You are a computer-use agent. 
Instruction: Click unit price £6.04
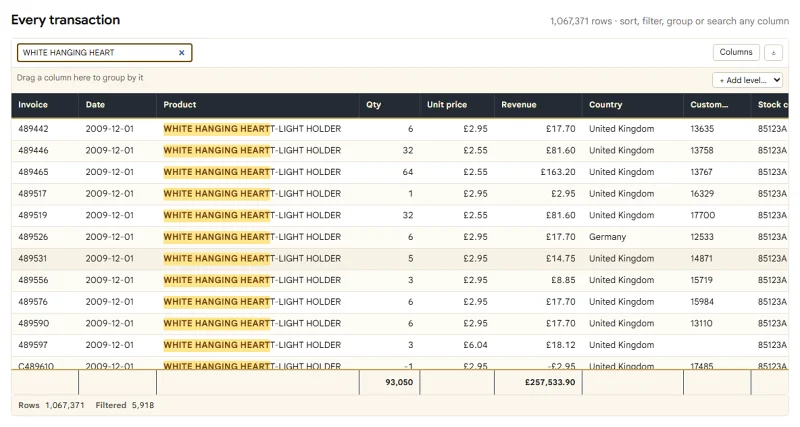pos(475,345)
